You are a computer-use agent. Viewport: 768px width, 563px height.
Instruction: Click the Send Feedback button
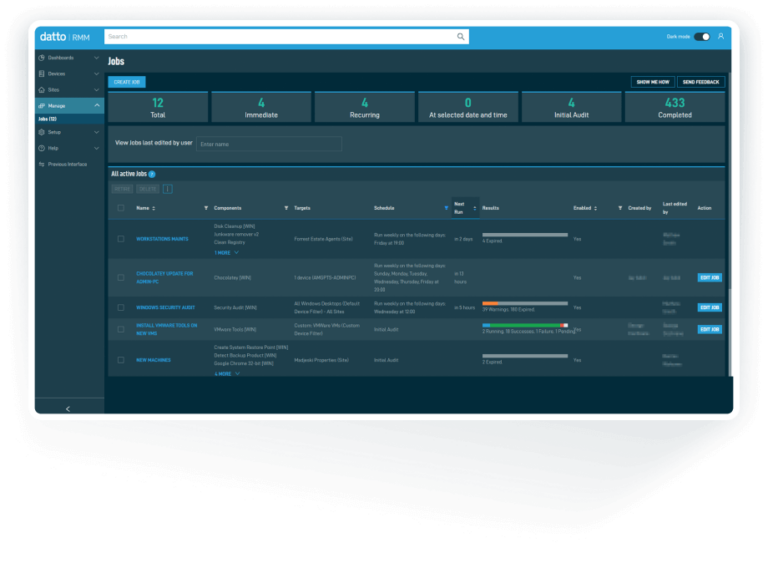[x=700, y=82]
